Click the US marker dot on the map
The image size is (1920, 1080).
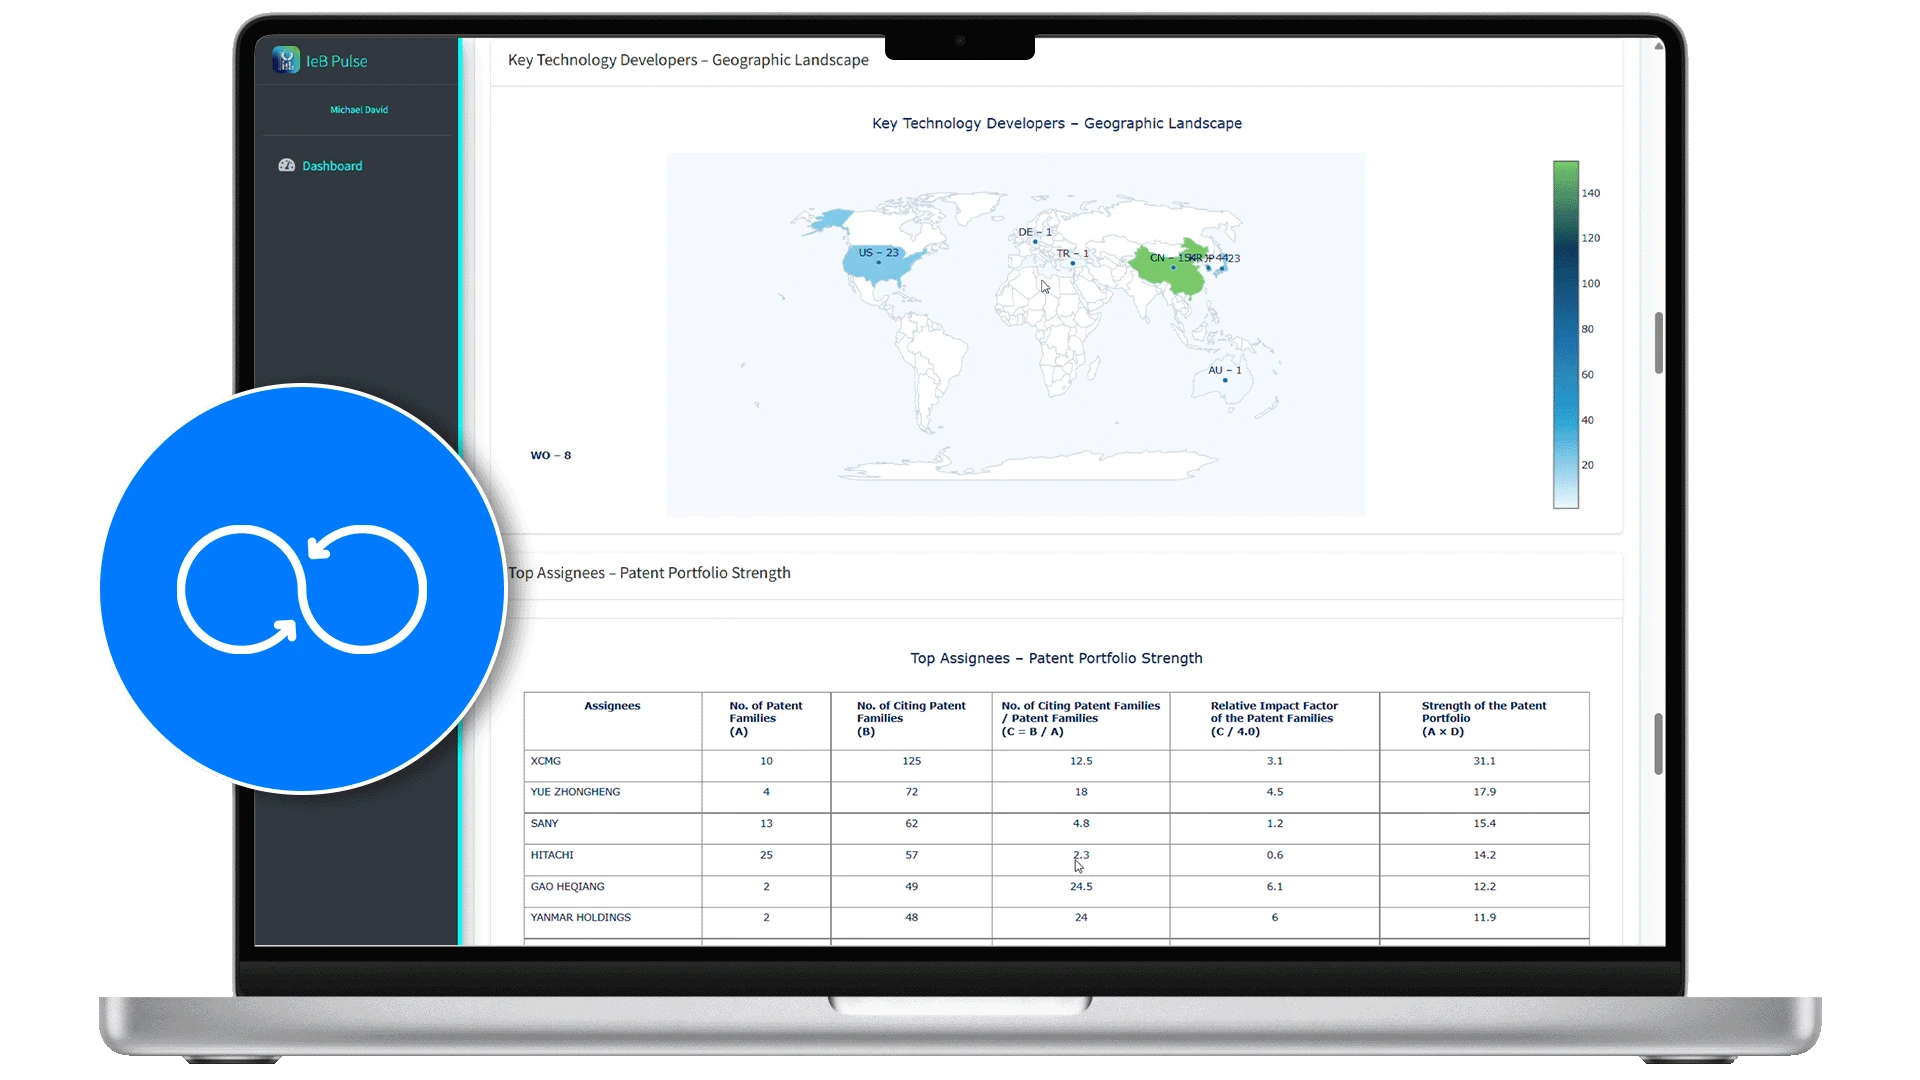(x=879, y=263)
